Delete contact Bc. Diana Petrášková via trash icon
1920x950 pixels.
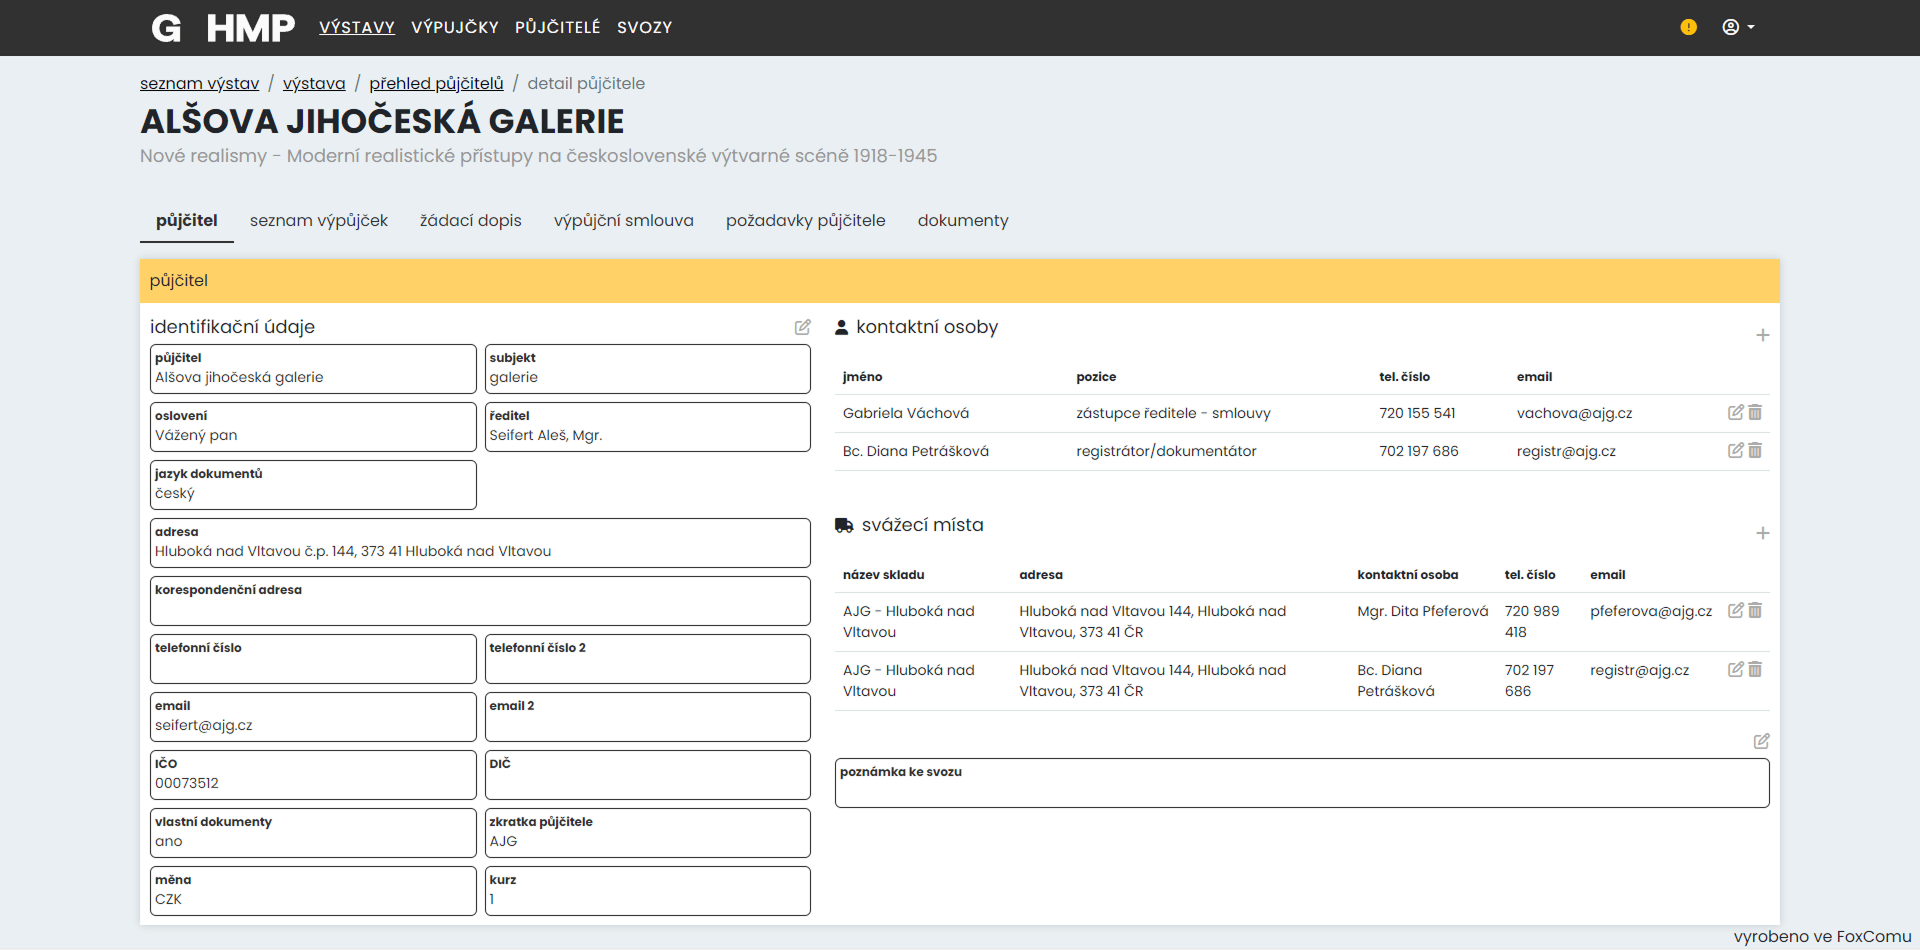(x=1755, y=451)
